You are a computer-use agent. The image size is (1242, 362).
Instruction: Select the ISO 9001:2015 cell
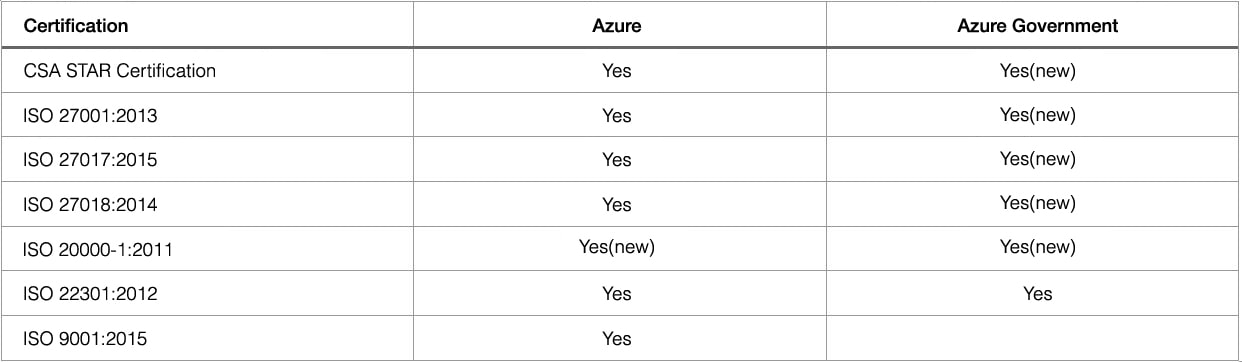(85, 339)
